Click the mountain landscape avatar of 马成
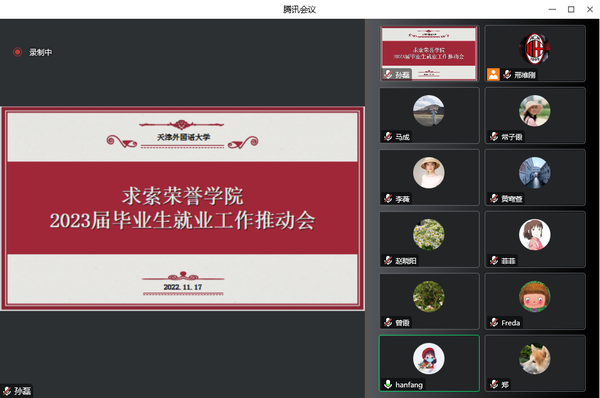The width and height of the screenshot is (600, 398). (x=429, y=111)
